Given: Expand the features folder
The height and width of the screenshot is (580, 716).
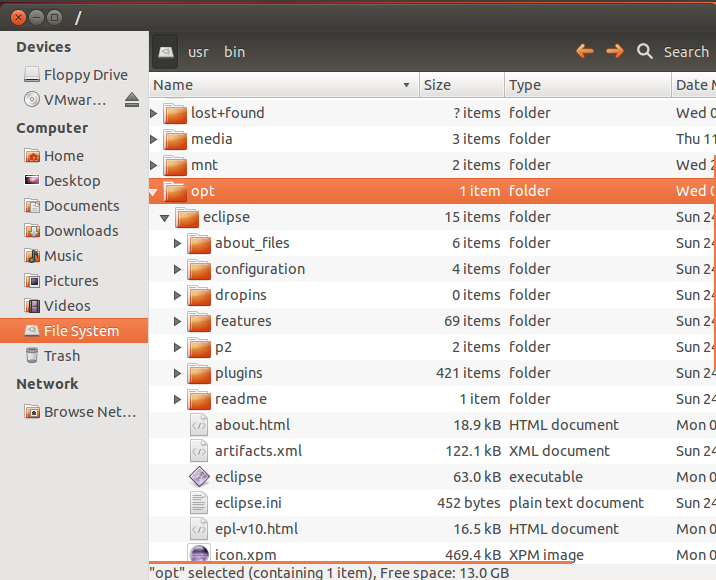Looking at the screenshot, I should coord(177,321).
